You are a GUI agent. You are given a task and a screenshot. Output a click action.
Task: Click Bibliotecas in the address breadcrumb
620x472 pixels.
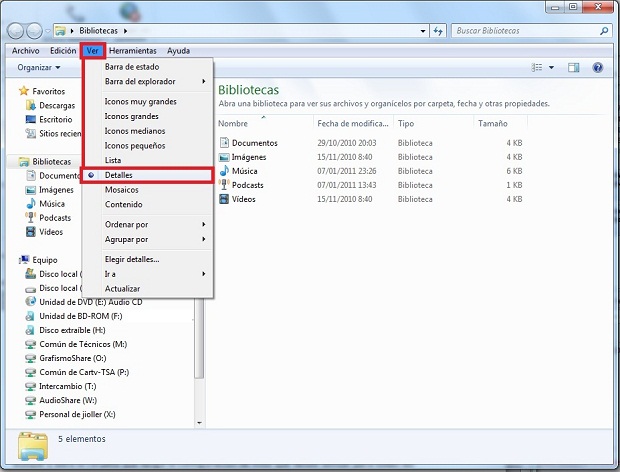(x=98, y=31)
